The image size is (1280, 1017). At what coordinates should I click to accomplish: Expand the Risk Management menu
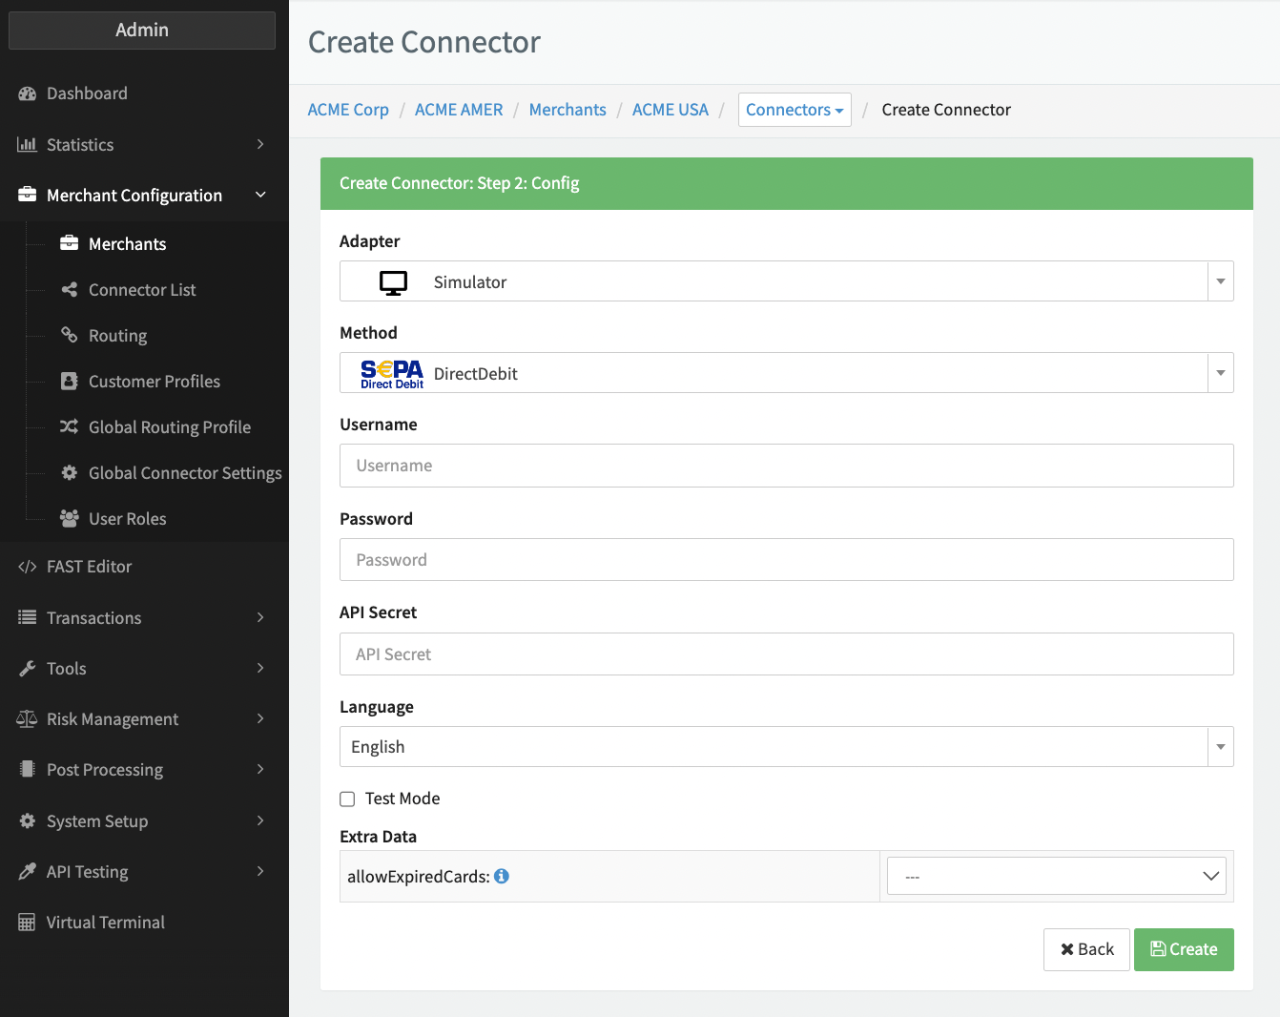140,719
